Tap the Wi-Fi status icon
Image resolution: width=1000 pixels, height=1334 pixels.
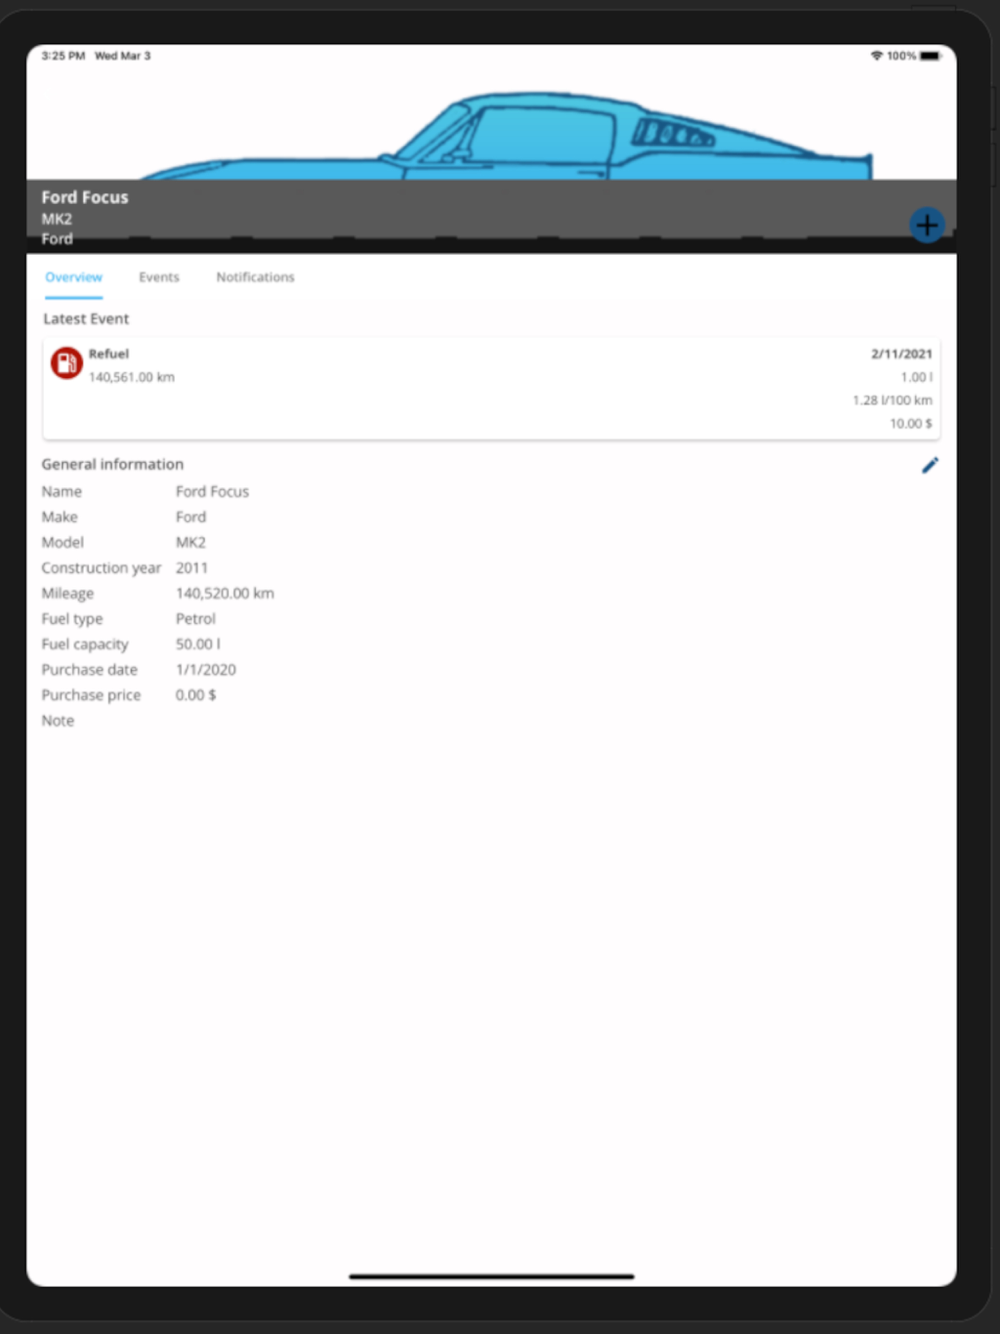[x=876, y=56]
